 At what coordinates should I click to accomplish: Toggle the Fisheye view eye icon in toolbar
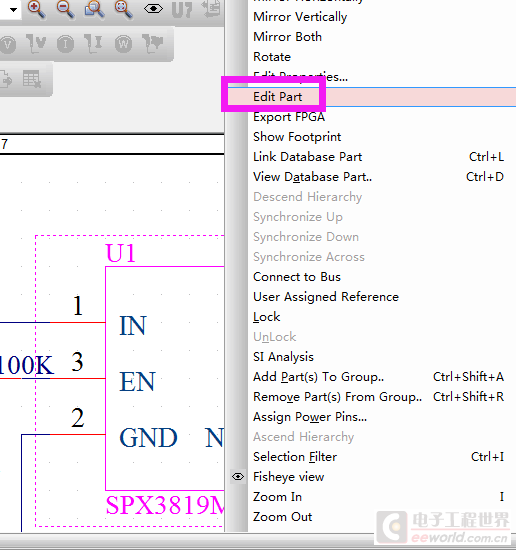153,8
